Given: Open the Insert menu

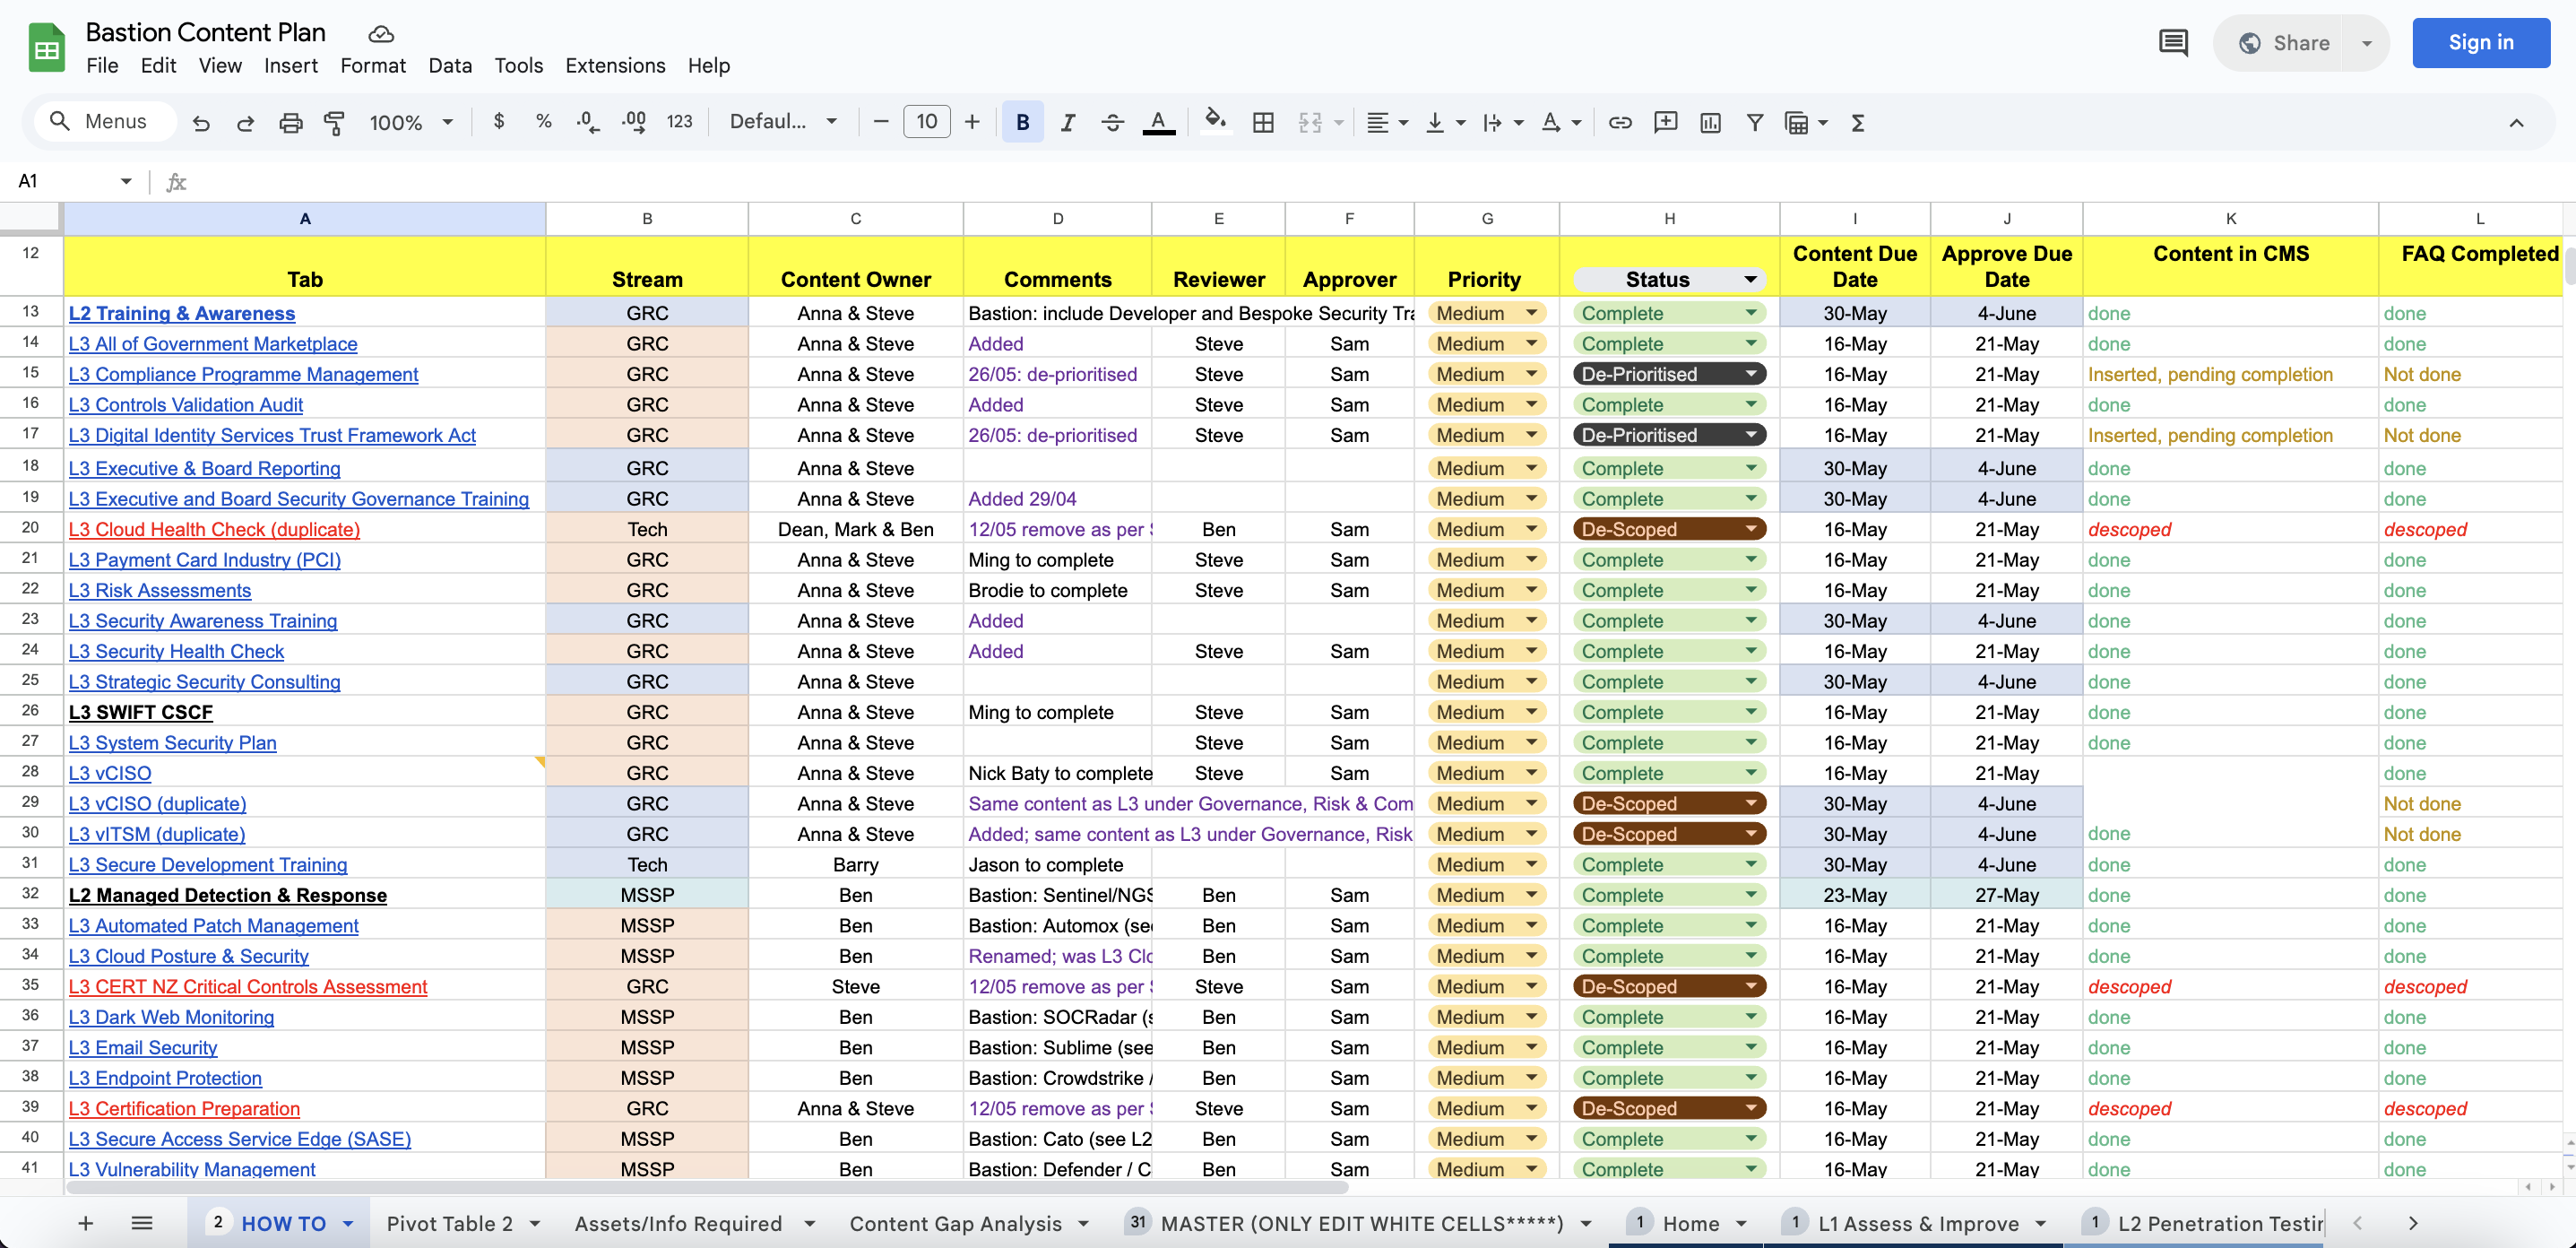Looking at the screenshot, I should (290, 66).
